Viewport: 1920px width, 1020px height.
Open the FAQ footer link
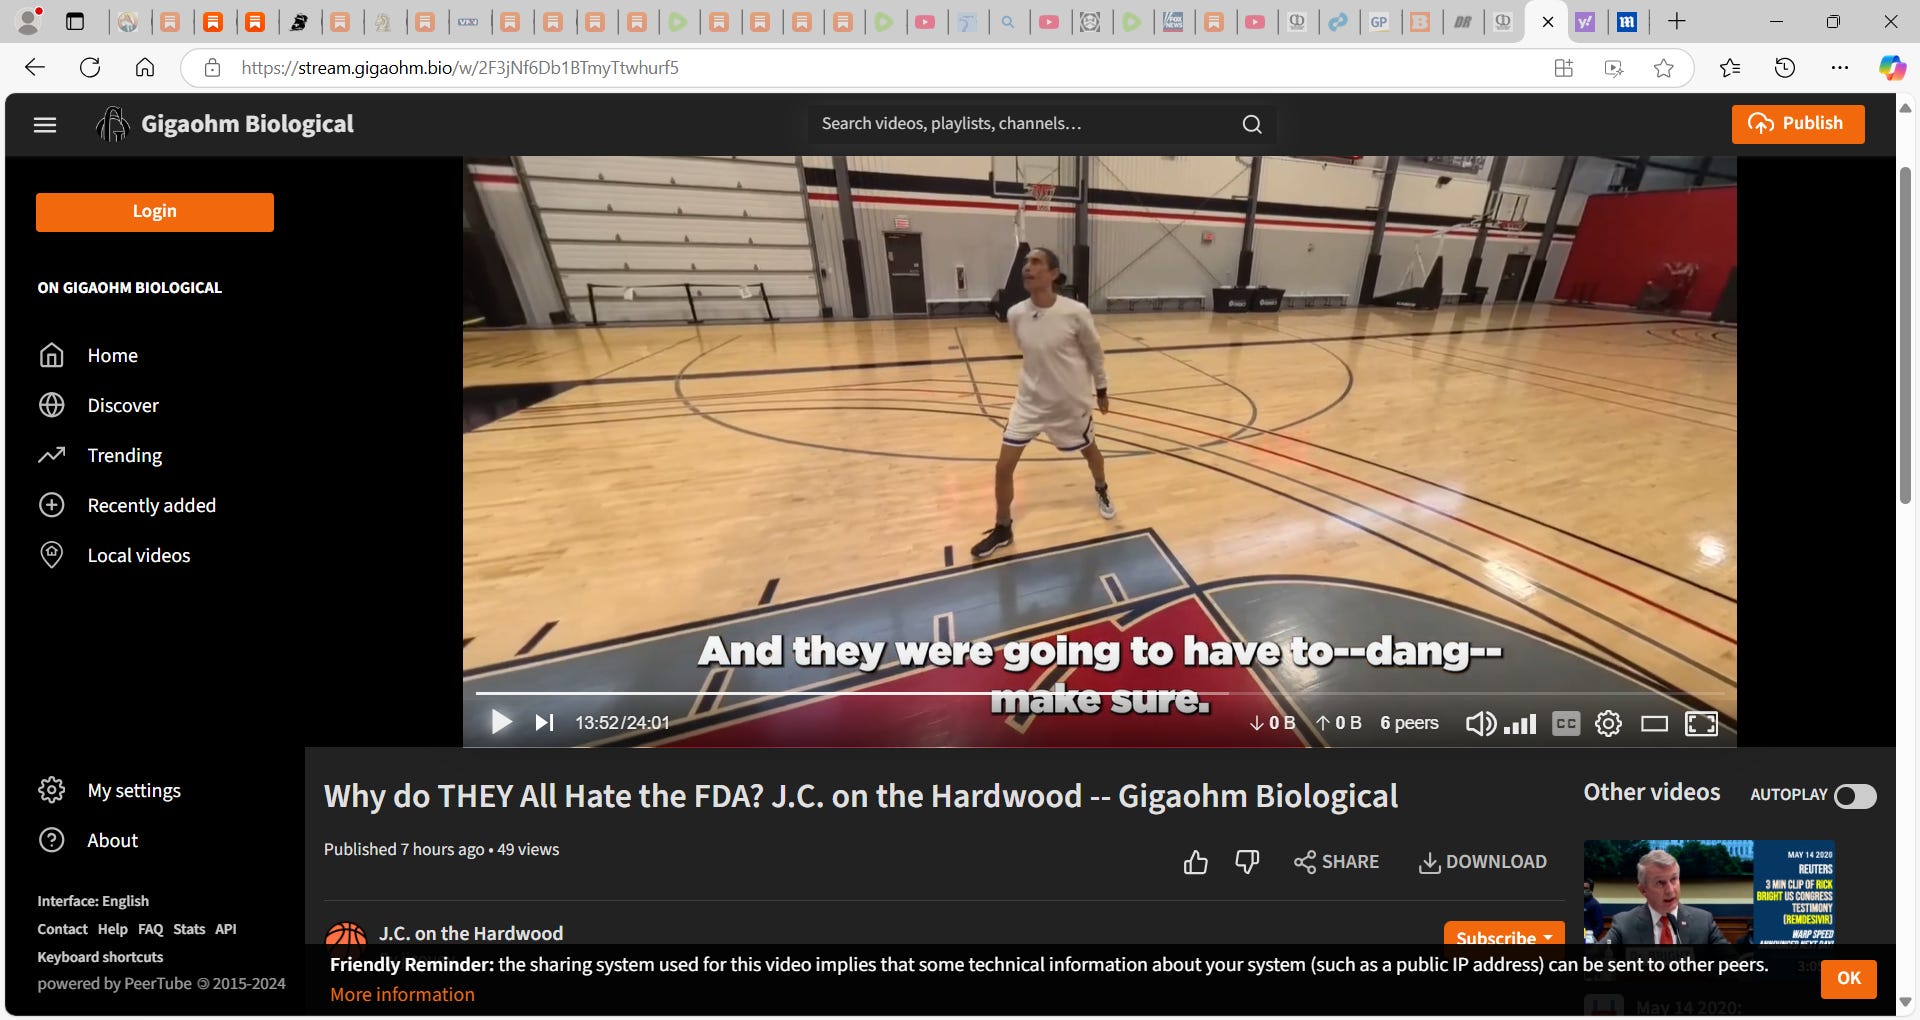click(151, 929)
